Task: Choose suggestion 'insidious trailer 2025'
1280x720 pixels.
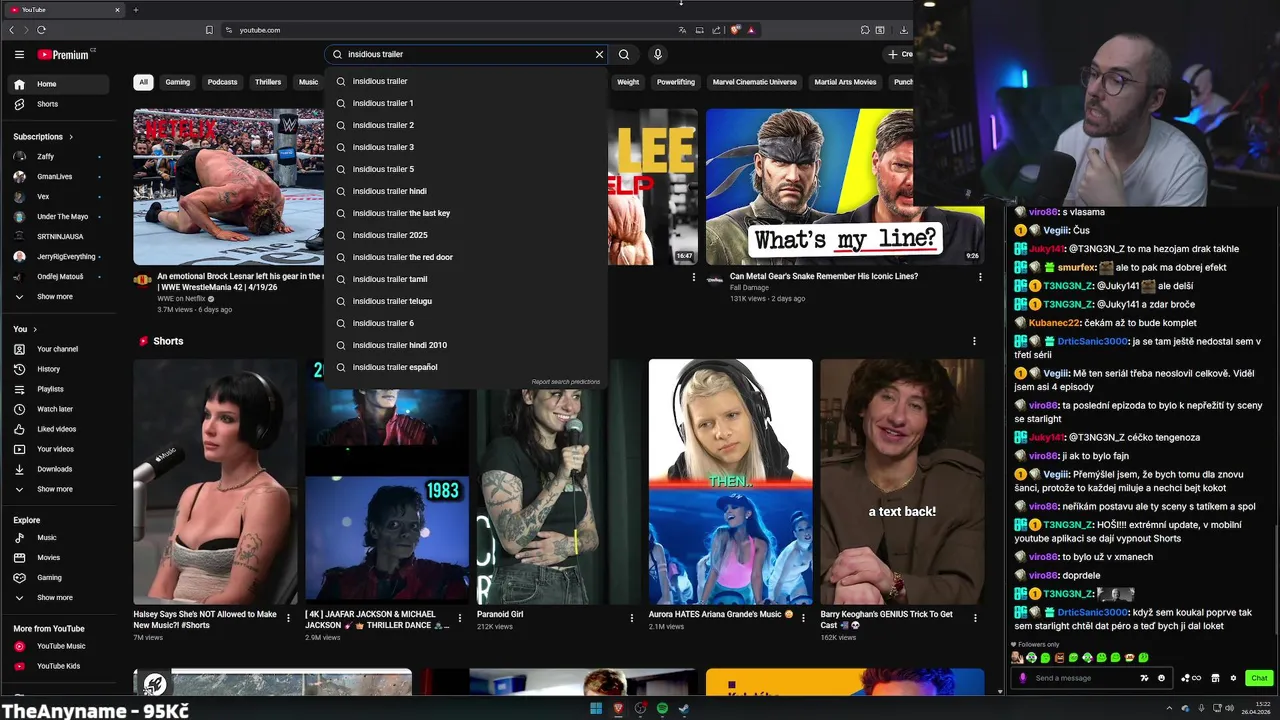Action: coord(466,235)
